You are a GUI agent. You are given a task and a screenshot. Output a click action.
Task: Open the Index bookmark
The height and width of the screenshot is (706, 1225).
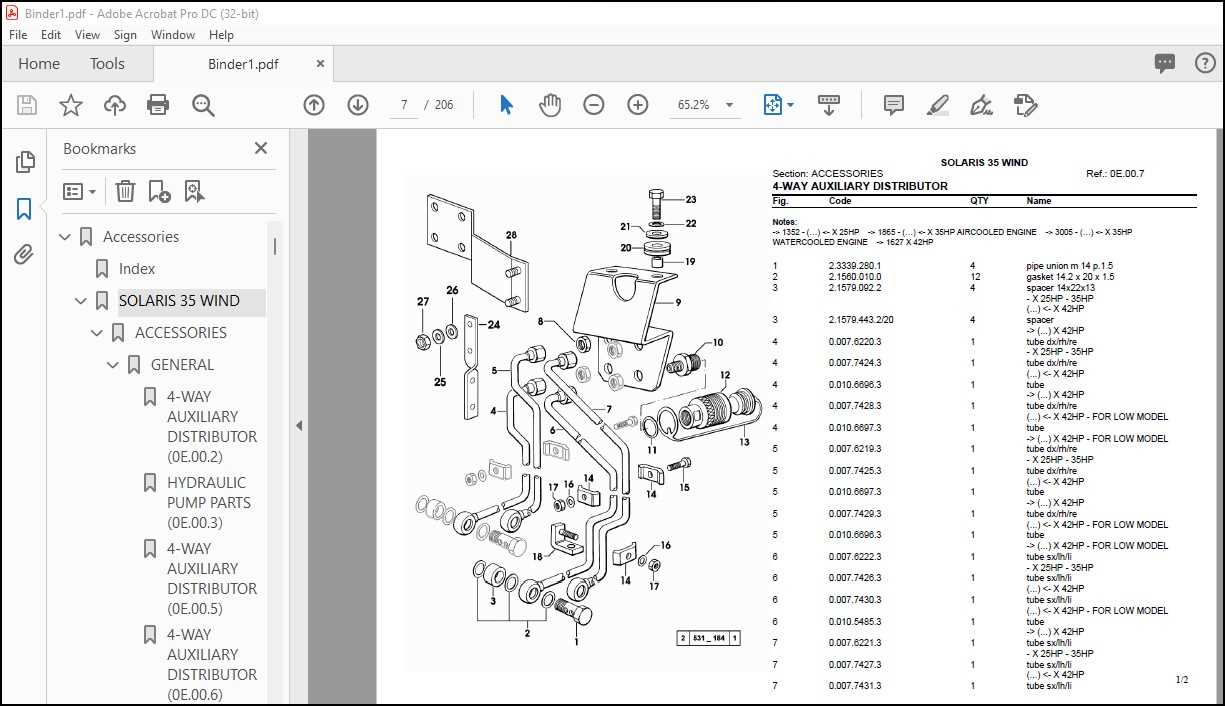click(x=137, y=269)
